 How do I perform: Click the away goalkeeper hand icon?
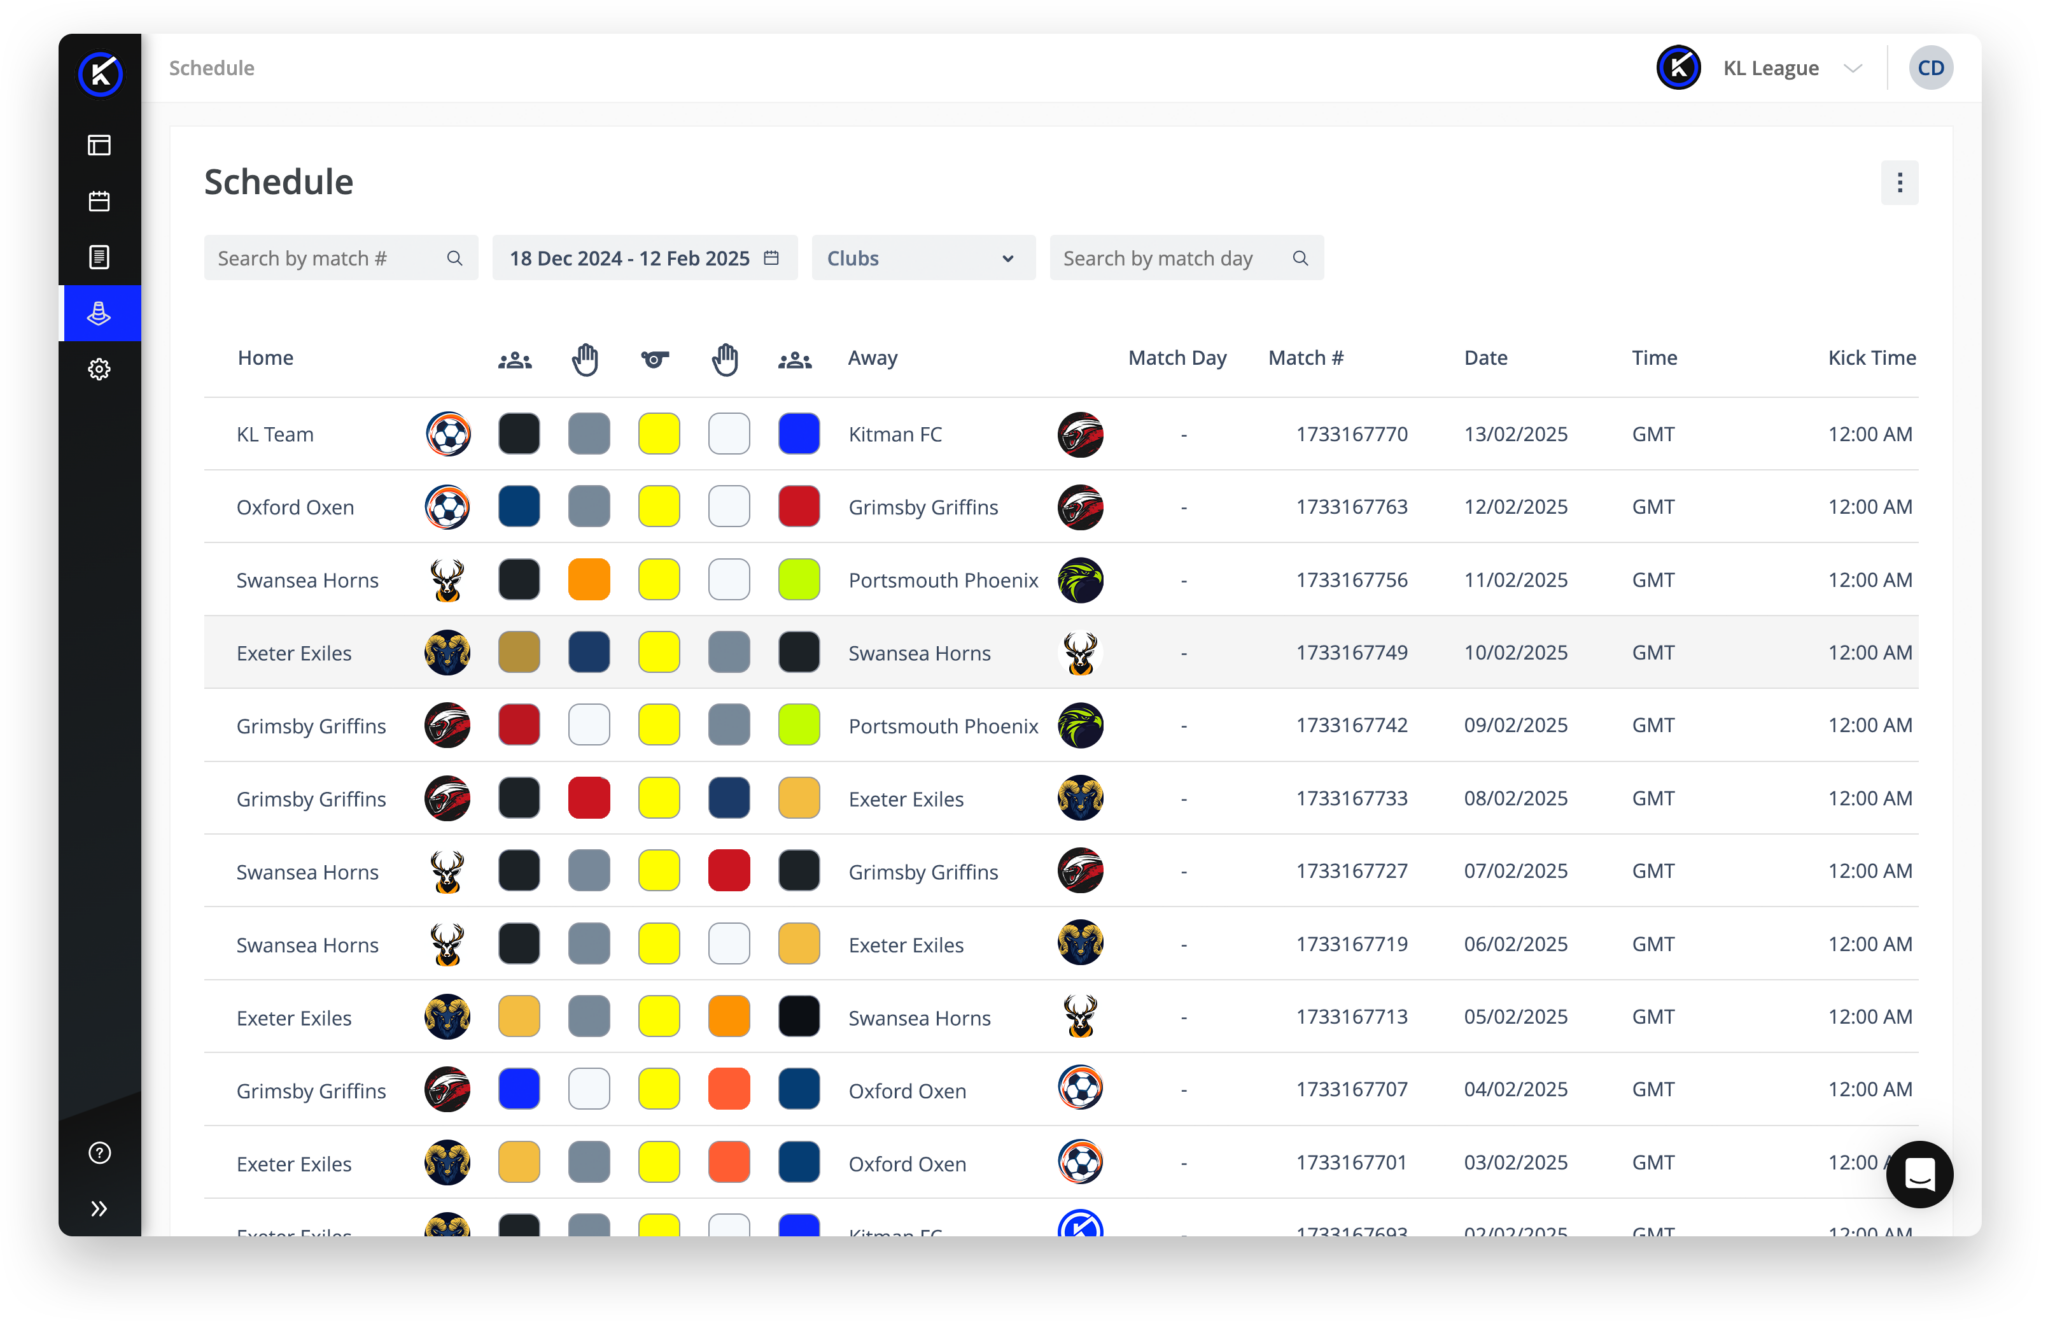pos(727,357)
